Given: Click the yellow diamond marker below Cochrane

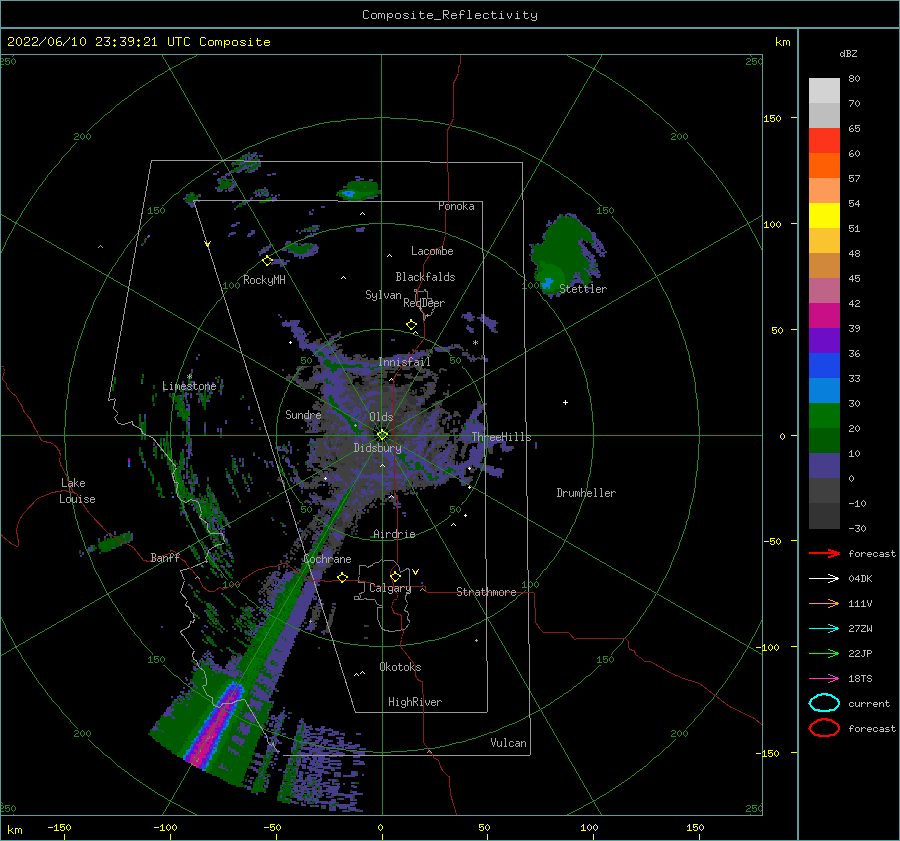Looking at the screenshot, I should coord(343,577).
